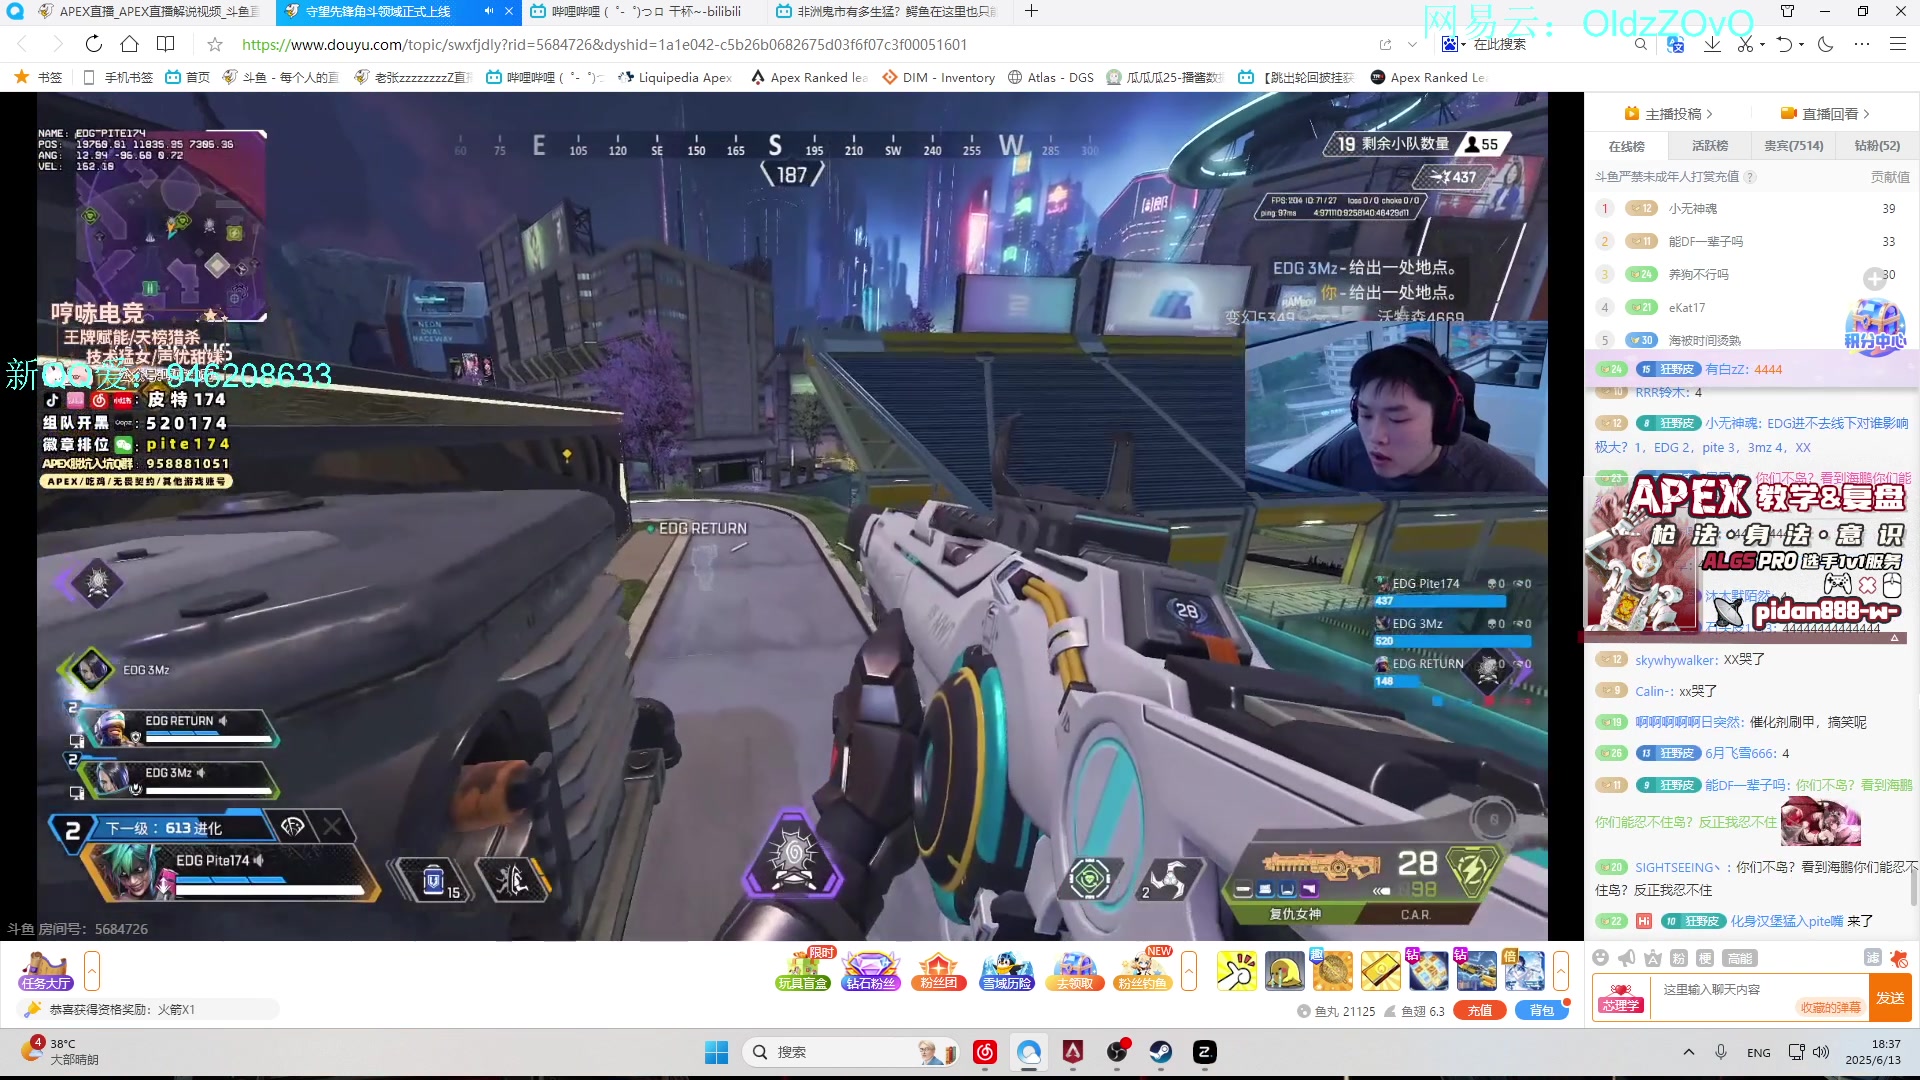Image resolution: width=1920 pixels, height=1080 pixels.
Task: Open the danmaku font style crown icon
Action: pyautogui.click(x=1653, y=958)
